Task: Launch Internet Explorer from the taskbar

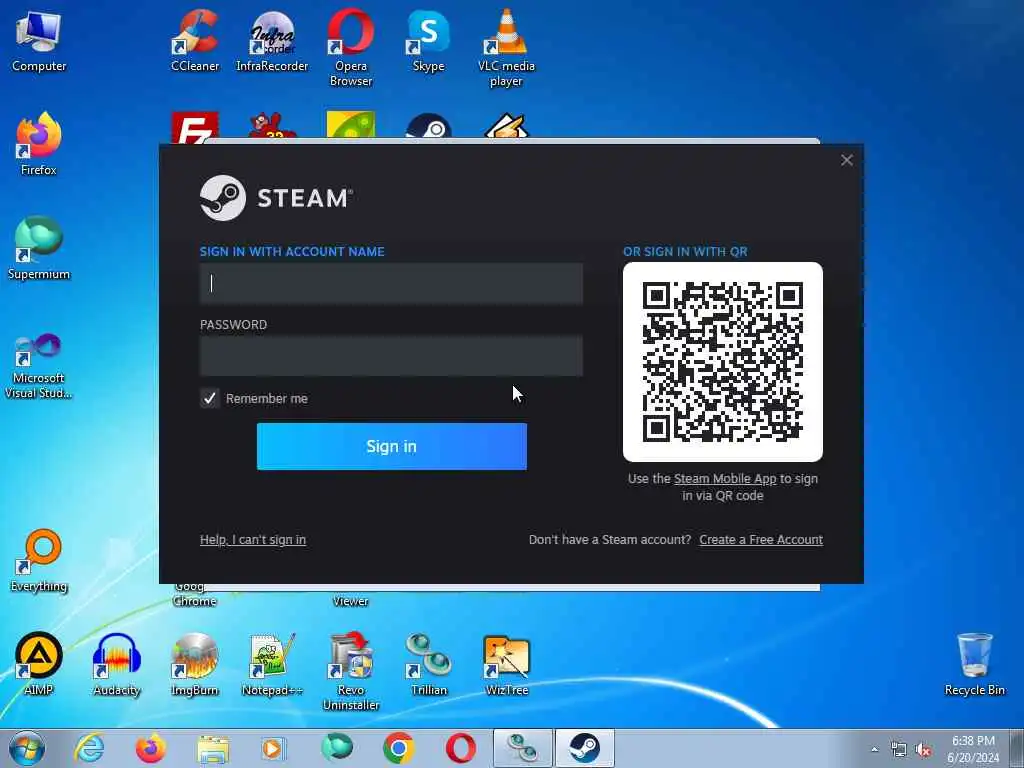Action: coord(89,748)
